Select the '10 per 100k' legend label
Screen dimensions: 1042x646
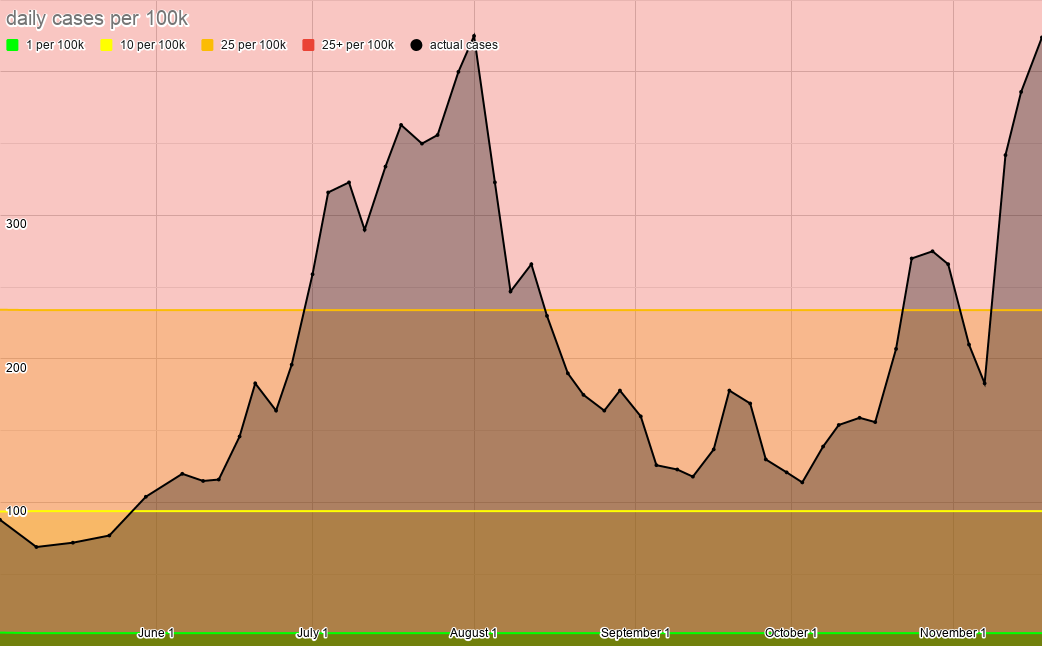pos(153,45)
